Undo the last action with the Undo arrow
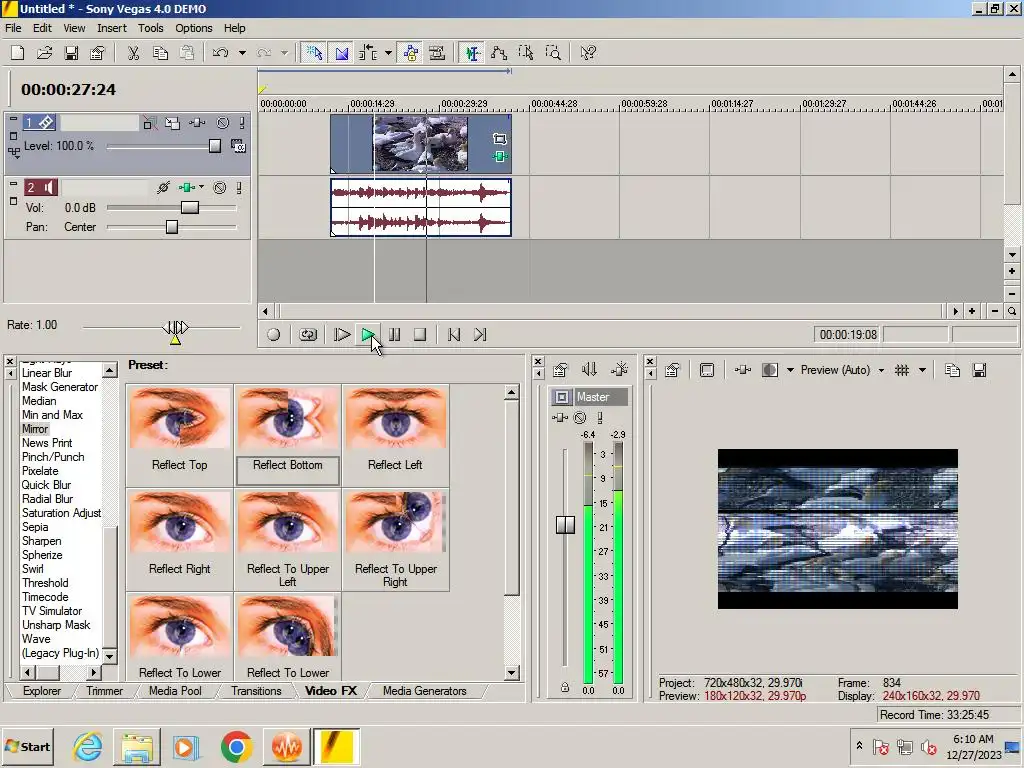This screenshot has width=1024, height=768. 220,53
